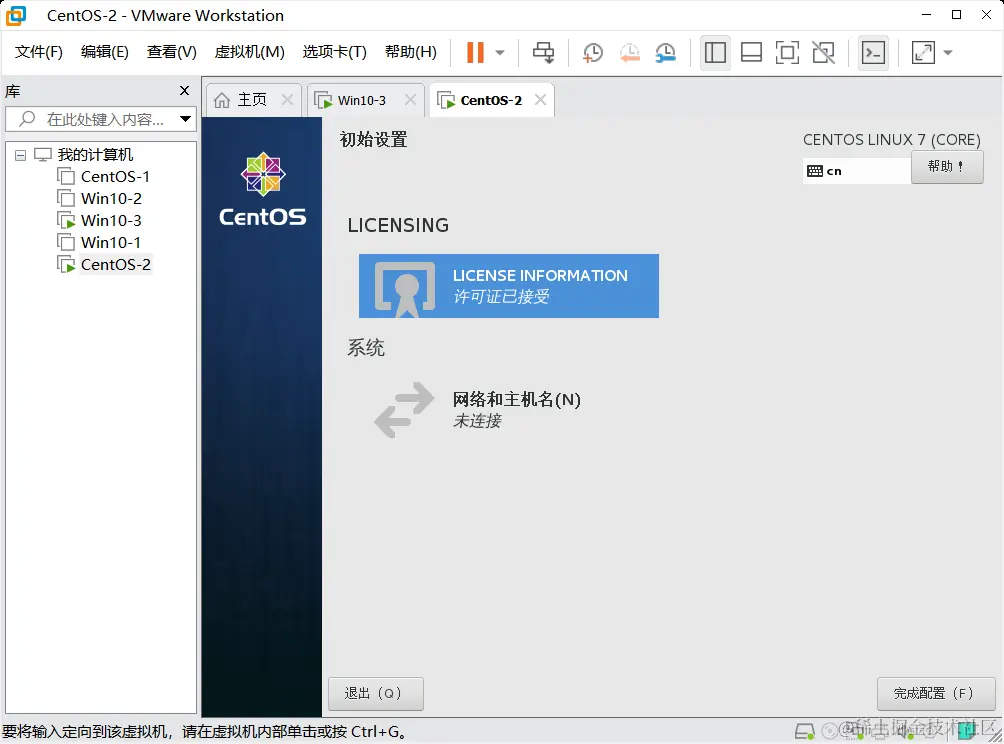Collapse the 我的计算机 tree node
1004x744 pixels.
pos(20,155)
